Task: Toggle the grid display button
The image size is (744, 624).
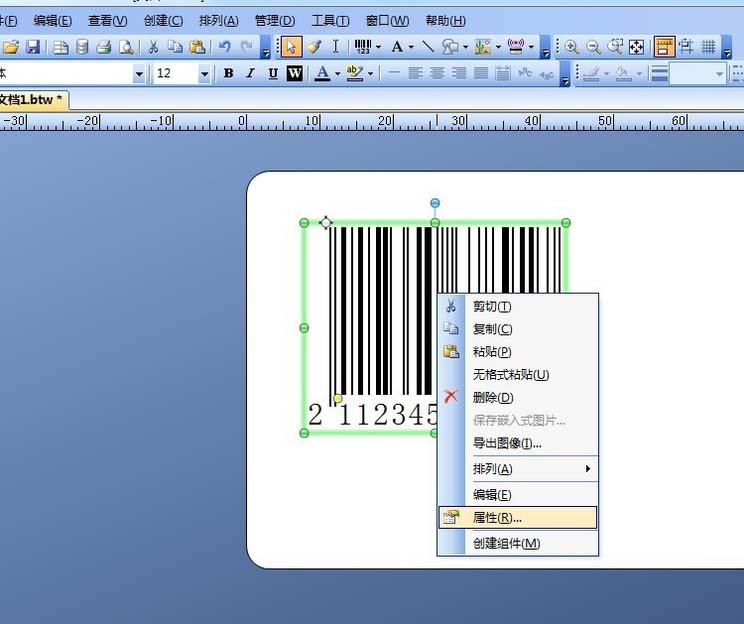Action: [708, 47]
